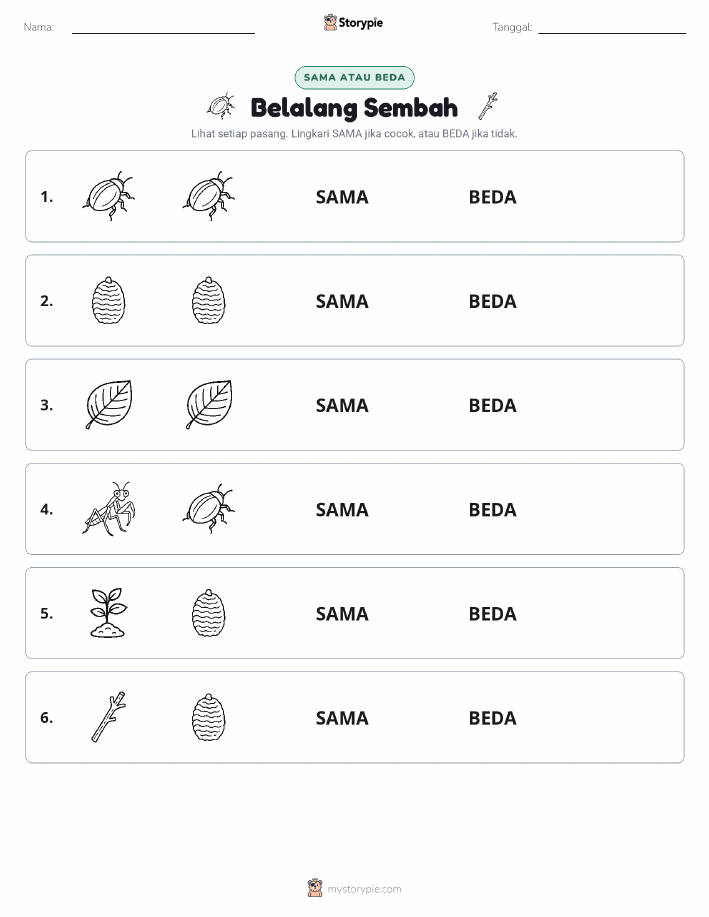Choose BEDA in row 5

493,613
